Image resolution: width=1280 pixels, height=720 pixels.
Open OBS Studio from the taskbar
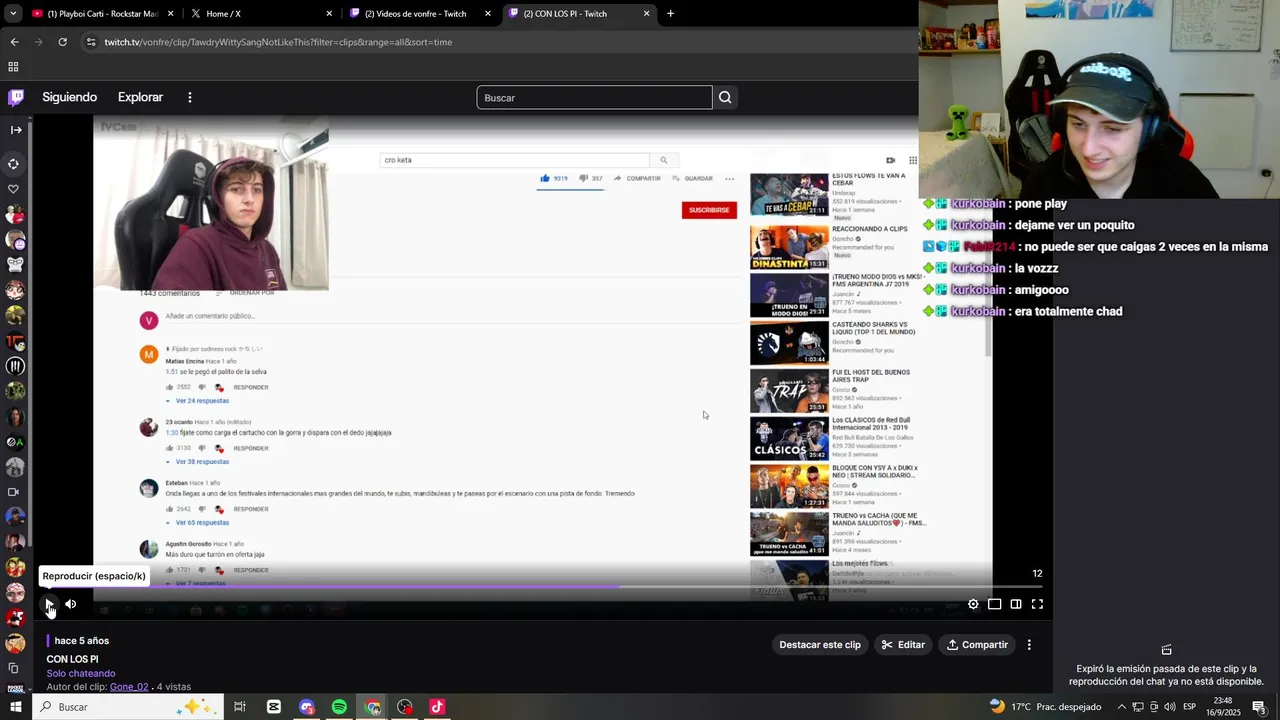[404, 707]
